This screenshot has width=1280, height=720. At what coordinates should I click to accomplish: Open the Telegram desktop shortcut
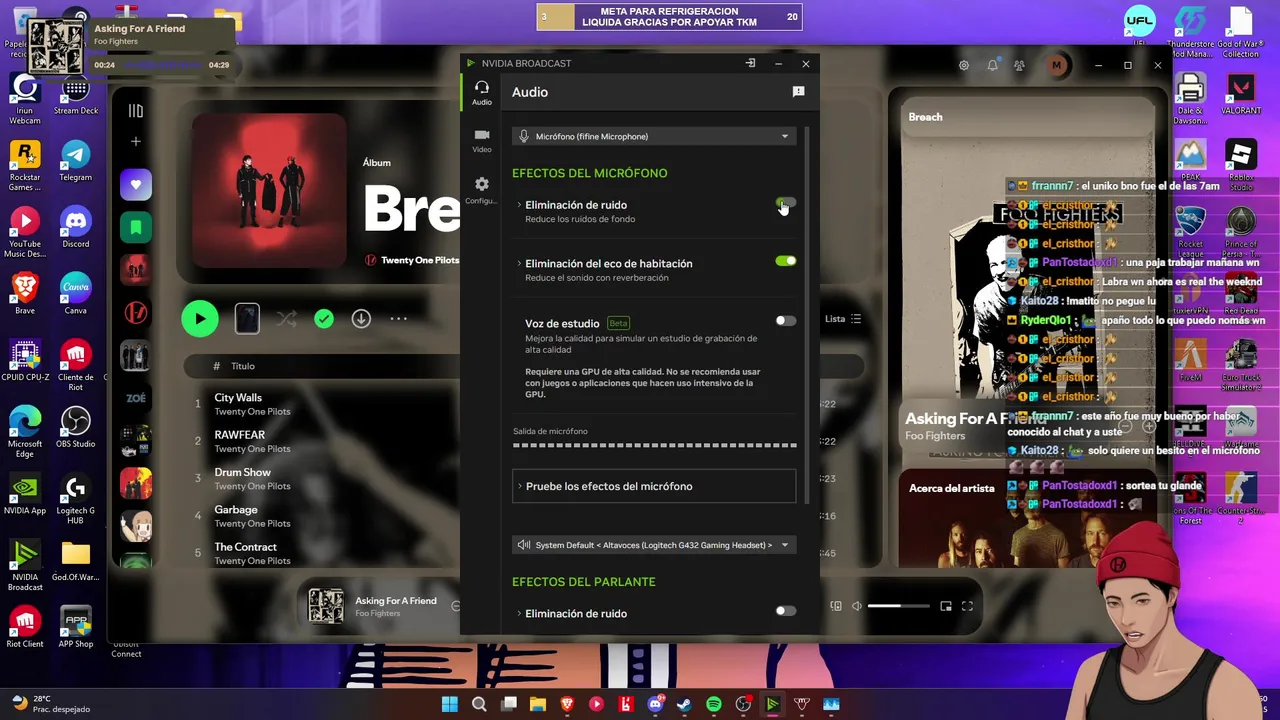coord(75,161)
